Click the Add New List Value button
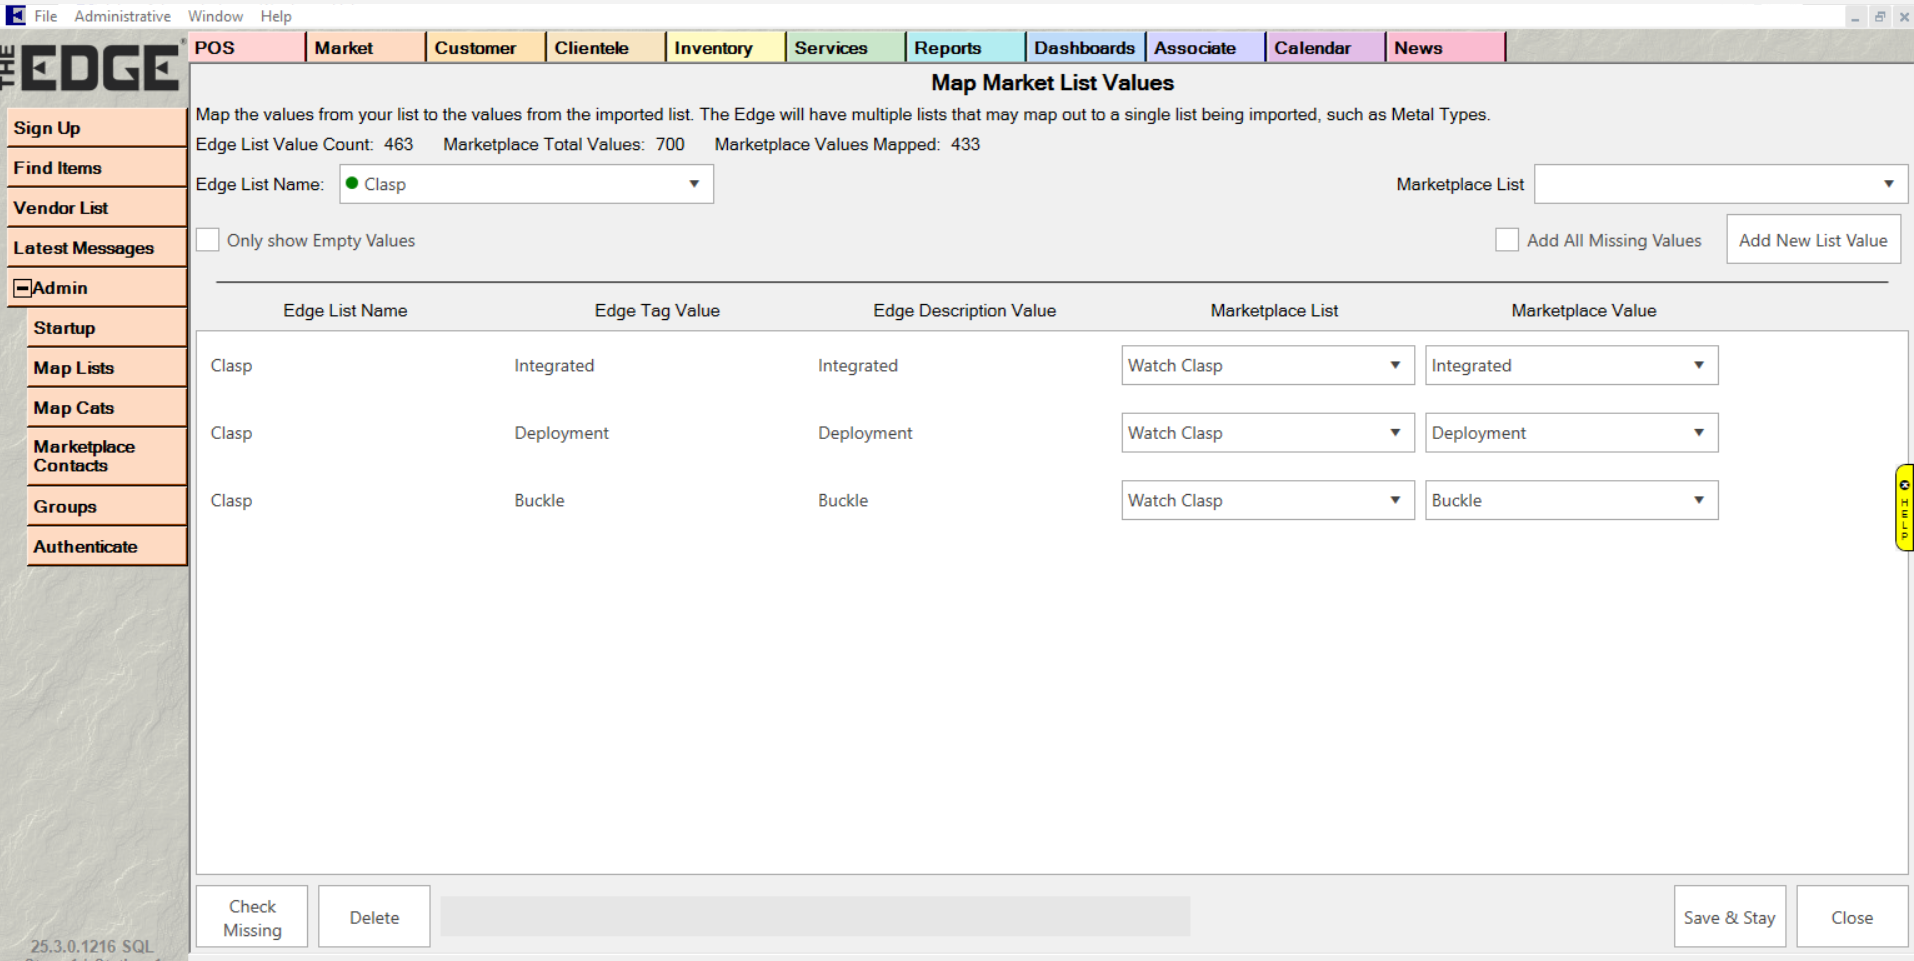 coord(1812,240)
